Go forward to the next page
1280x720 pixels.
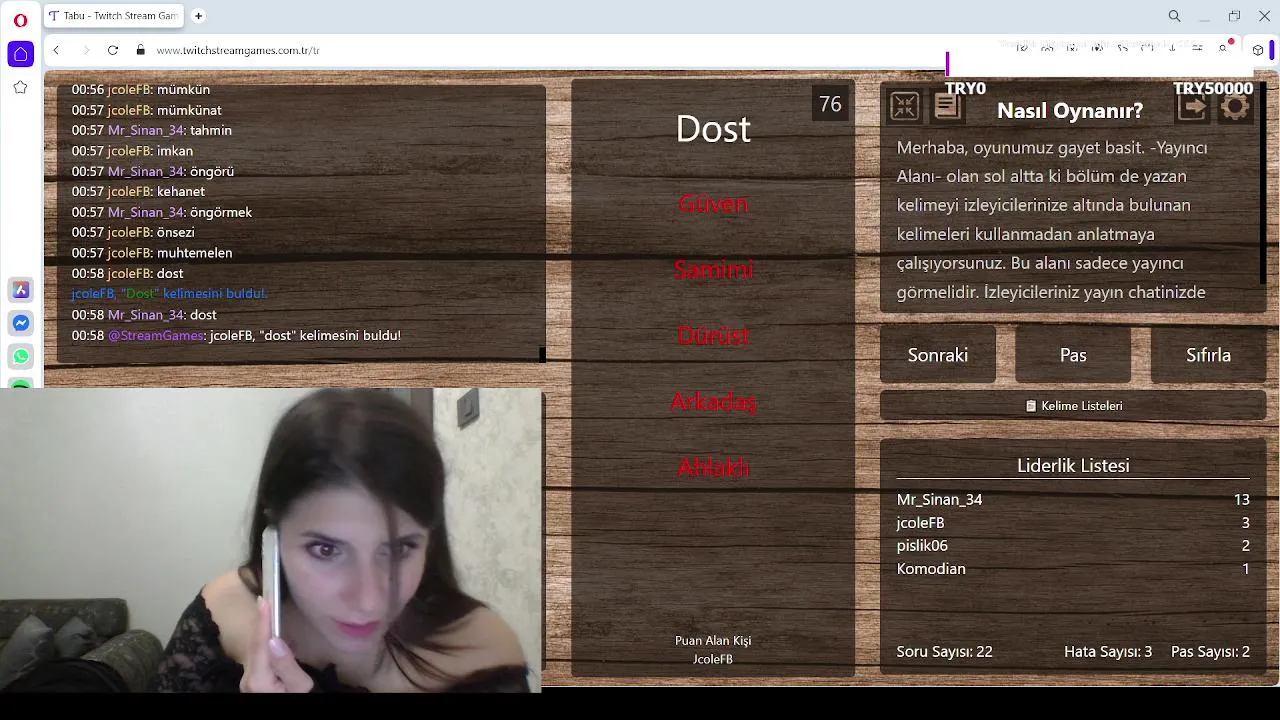coord(85,50)
